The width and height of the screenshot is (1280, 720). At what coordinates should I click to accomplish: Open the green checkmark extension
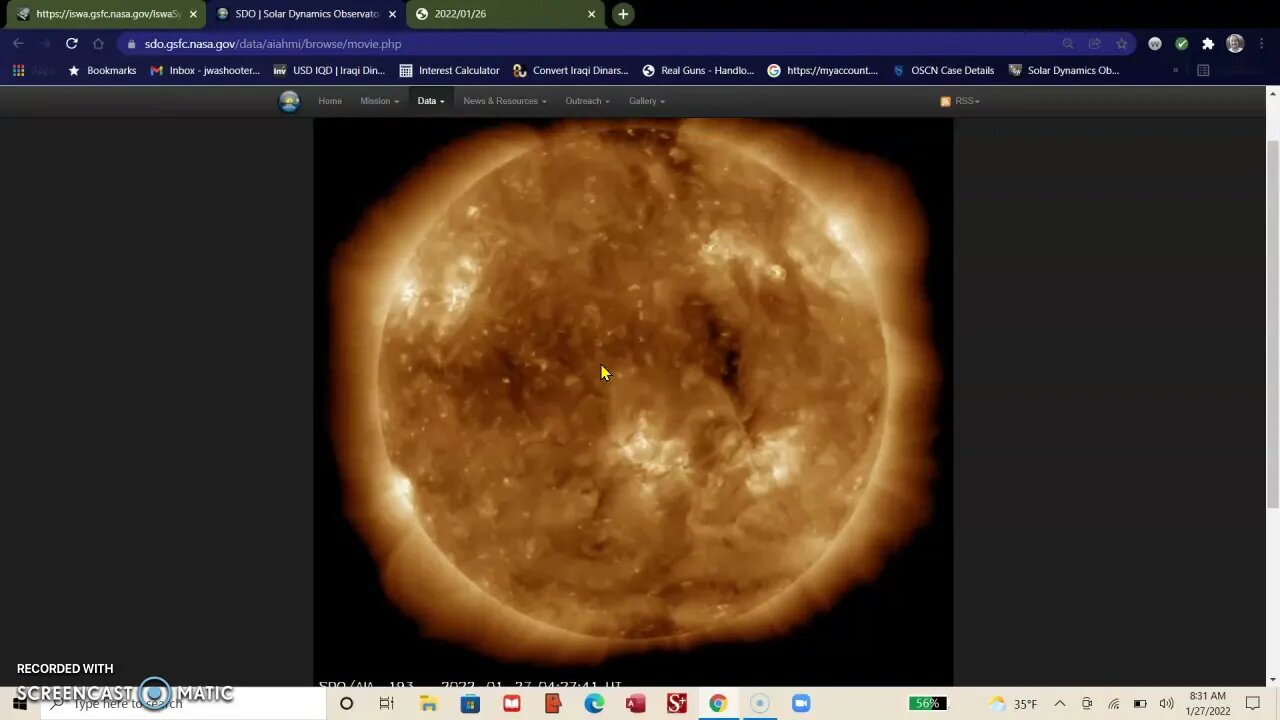coord(1182,44)
